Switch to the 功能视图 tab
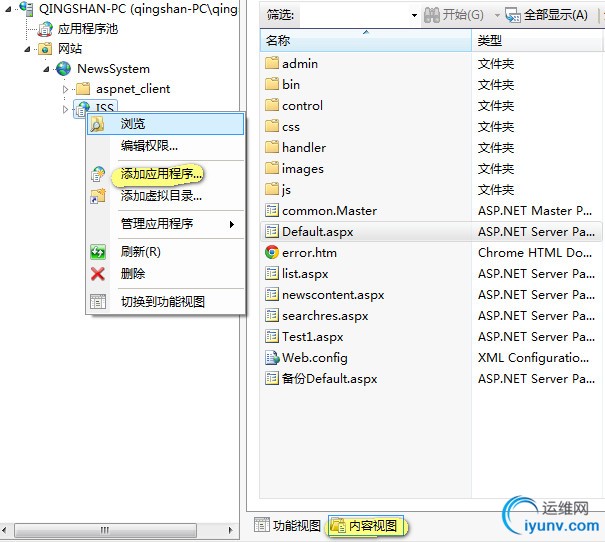Screen dimensions: 605x542 287,525
